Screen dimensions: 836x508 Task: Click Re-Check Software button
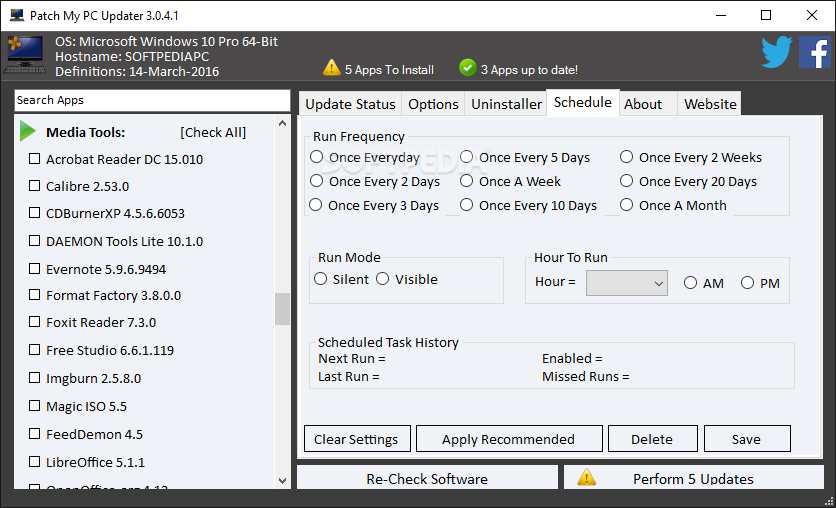tap(427, 478)
